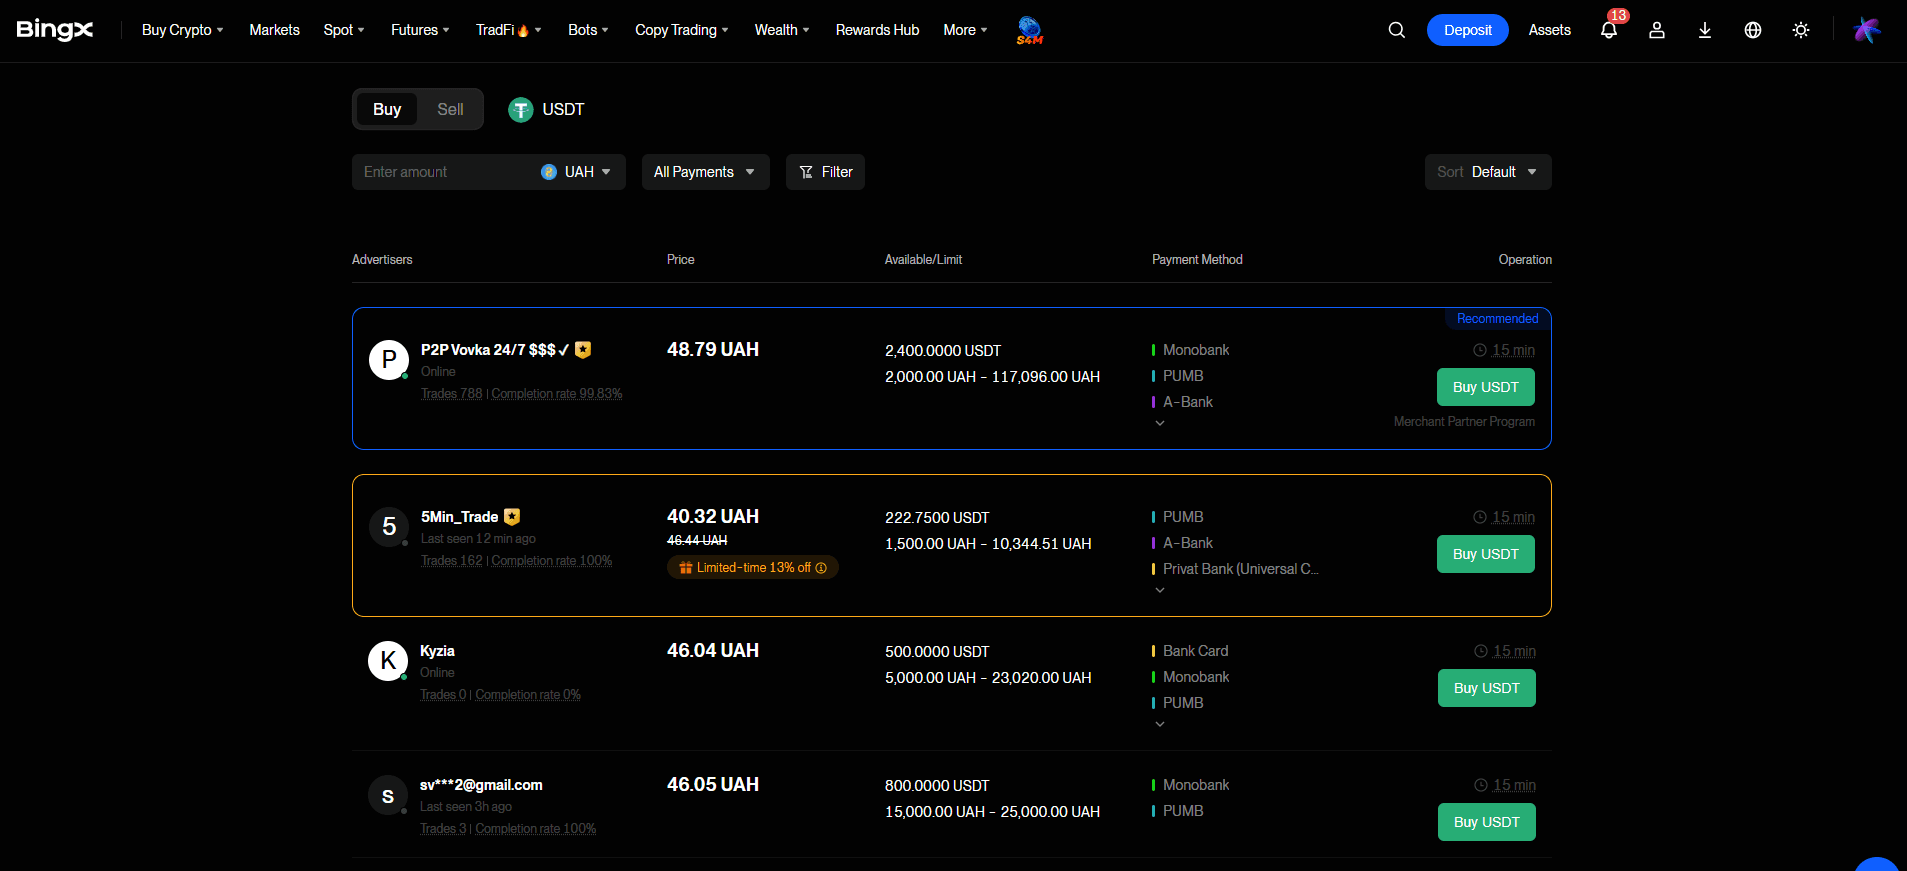Open the UAH currency dropdown
The height and width of the screenshot is (871, 1907).
tap(577, 172)
